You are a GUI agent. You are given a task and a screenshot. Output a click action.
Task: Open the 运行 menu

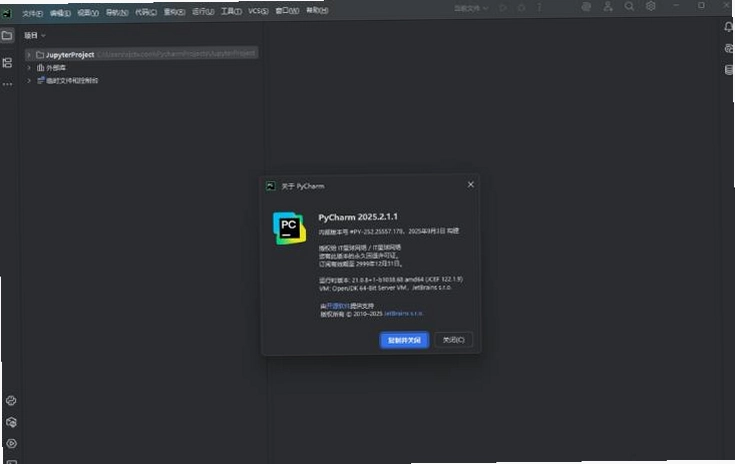[x=203, y=11]
